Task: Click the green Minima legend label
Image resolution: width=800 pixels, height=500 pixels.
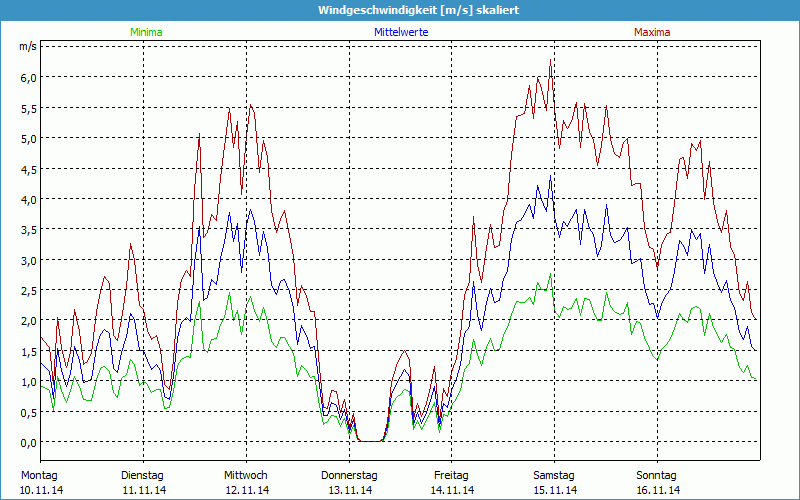Action: (x=145, y=32)
